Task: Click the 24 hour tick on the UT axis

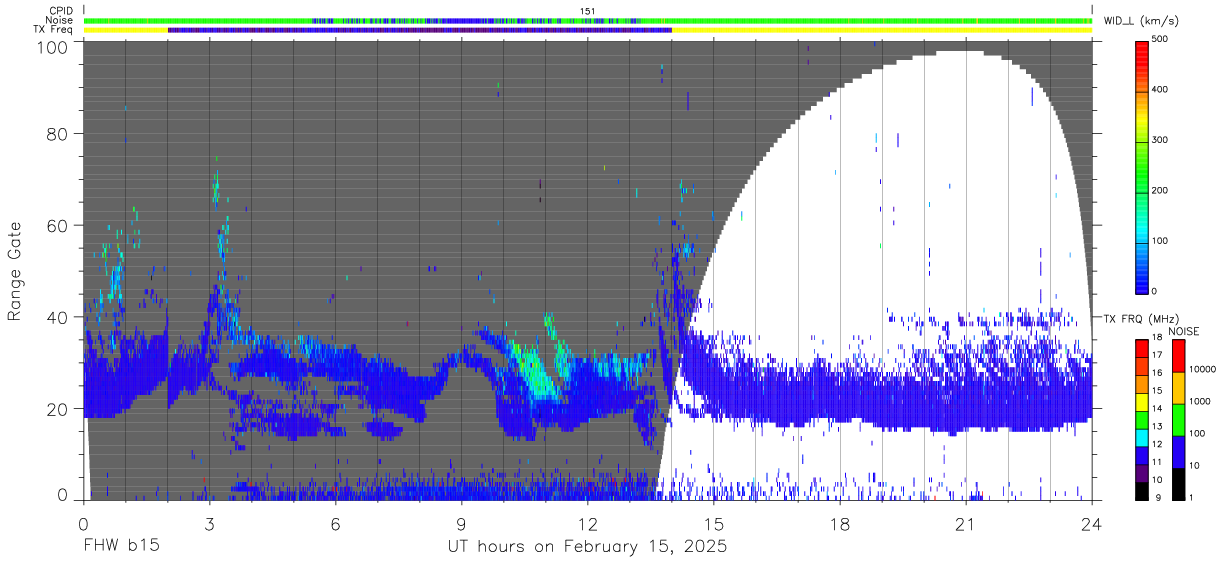Action: coord(1092,524)
